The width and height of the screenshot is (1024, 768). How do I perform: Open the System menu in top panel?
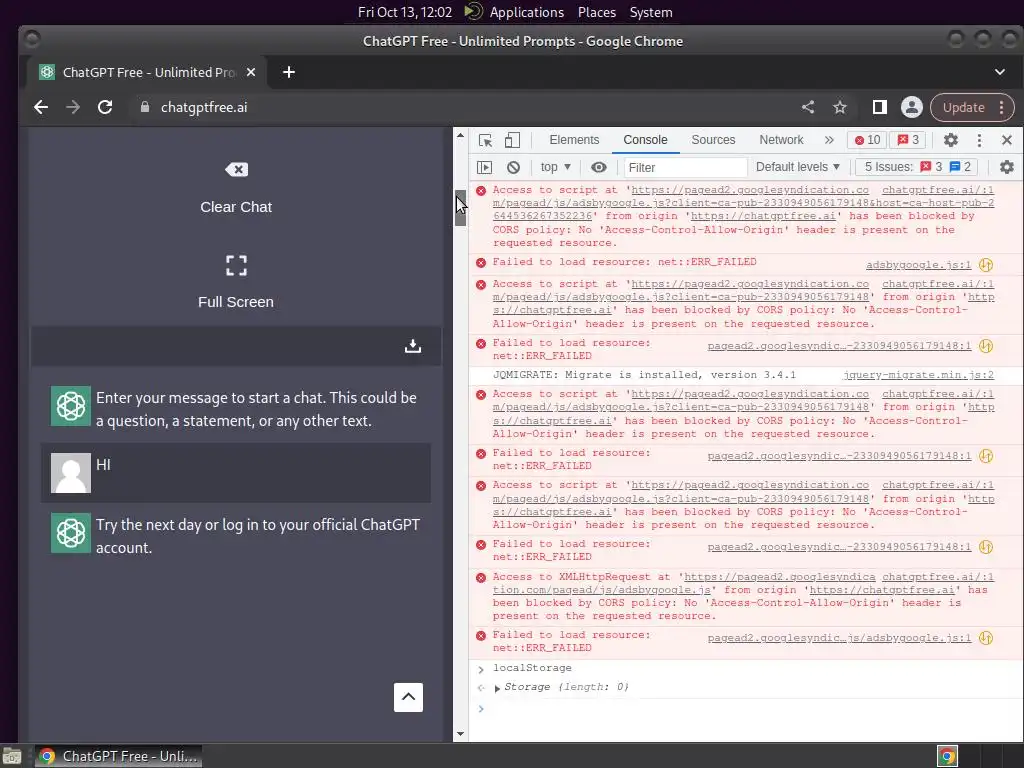[x=651, y=12]
